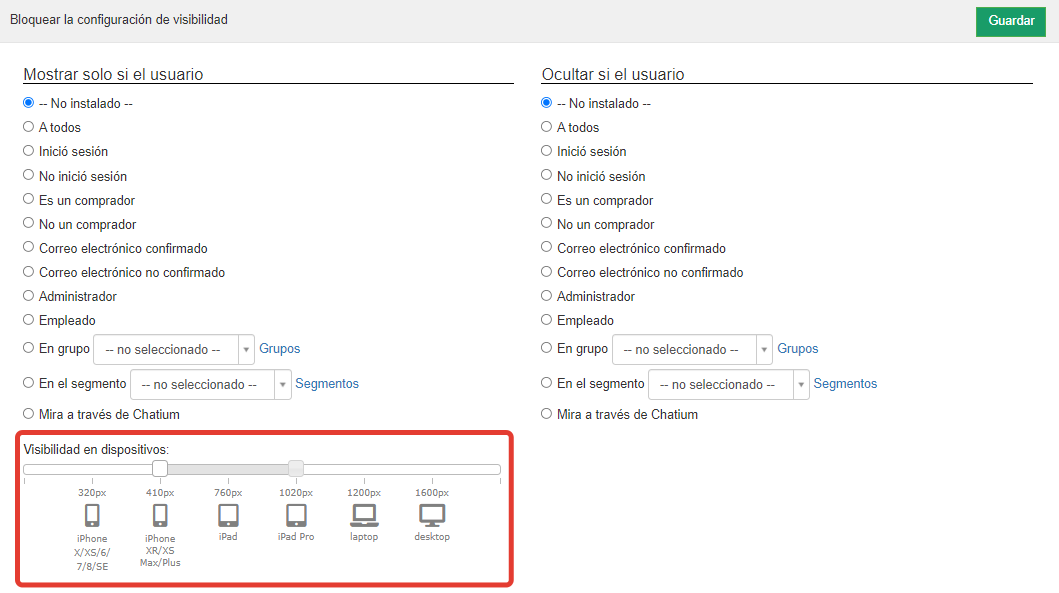Screen dimensions: 1059x593
Task: Select 'Correo electrónico no confirmado' under Ocultar si
Action: pos(546,272)
